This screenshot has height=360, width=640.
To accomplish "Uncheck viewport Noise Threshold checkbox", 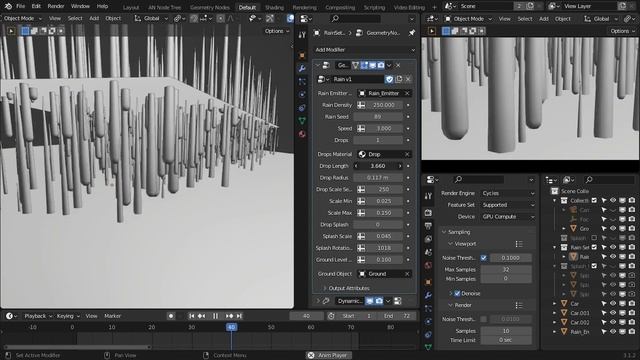I will (x=484, y=258).
